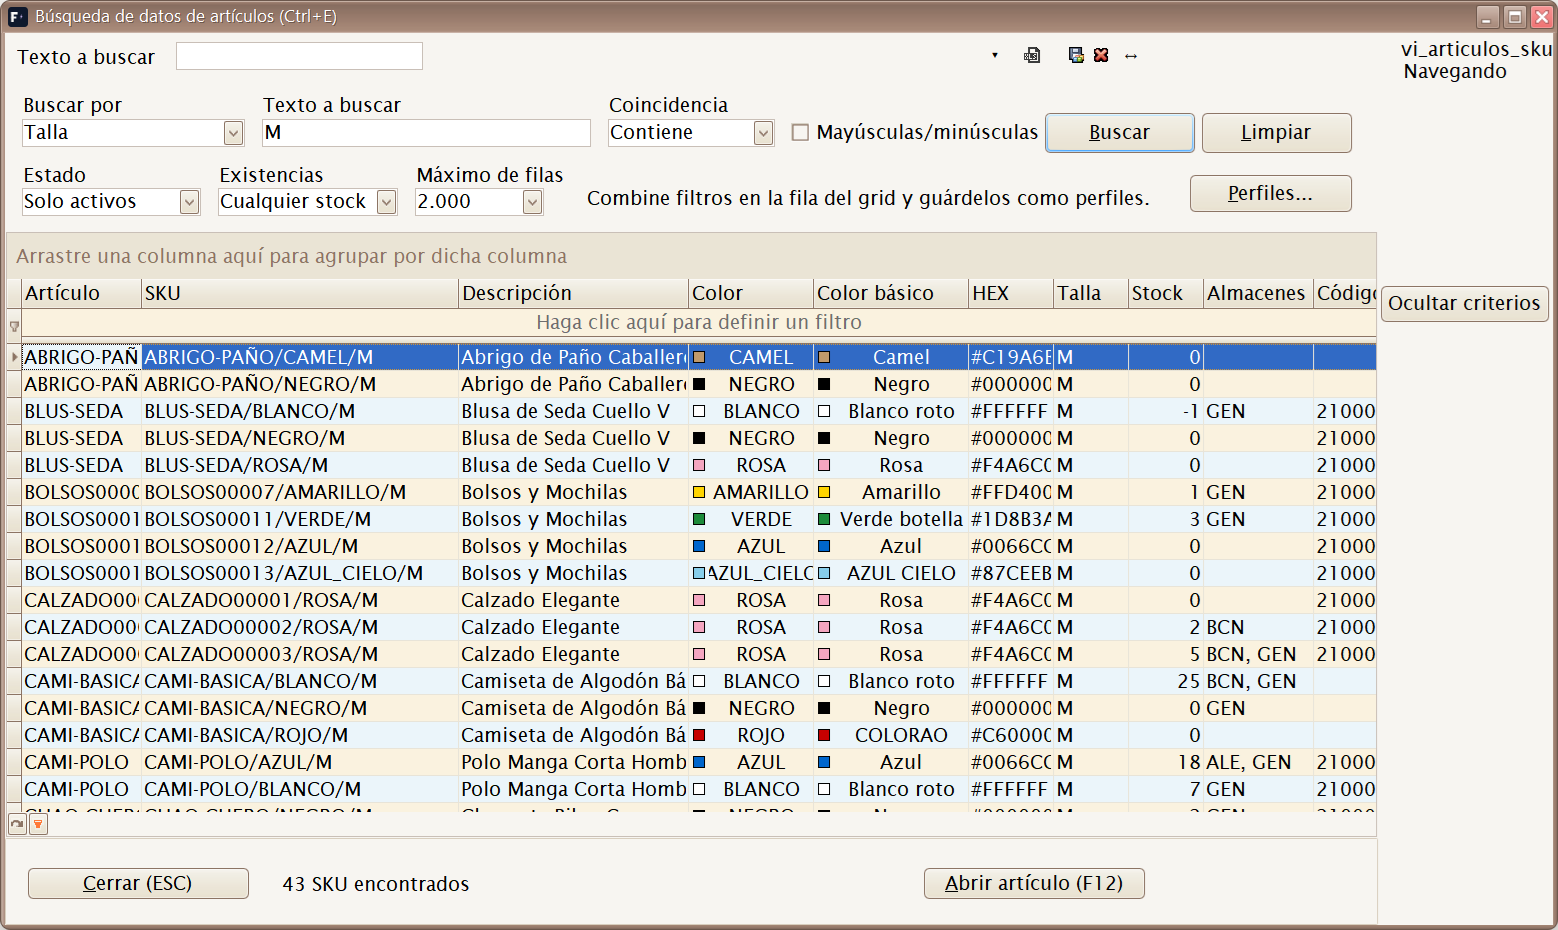Click the Texto a buscar field containing M
Screen dimensions: 1558x930
tap(426, 133)
